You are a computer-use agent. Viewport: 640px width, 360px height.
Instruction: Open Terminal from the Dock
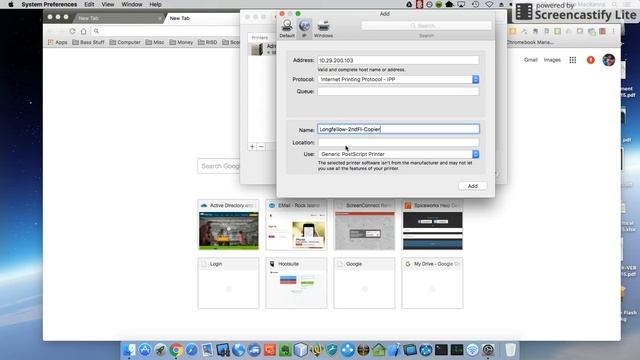point(441,350)
